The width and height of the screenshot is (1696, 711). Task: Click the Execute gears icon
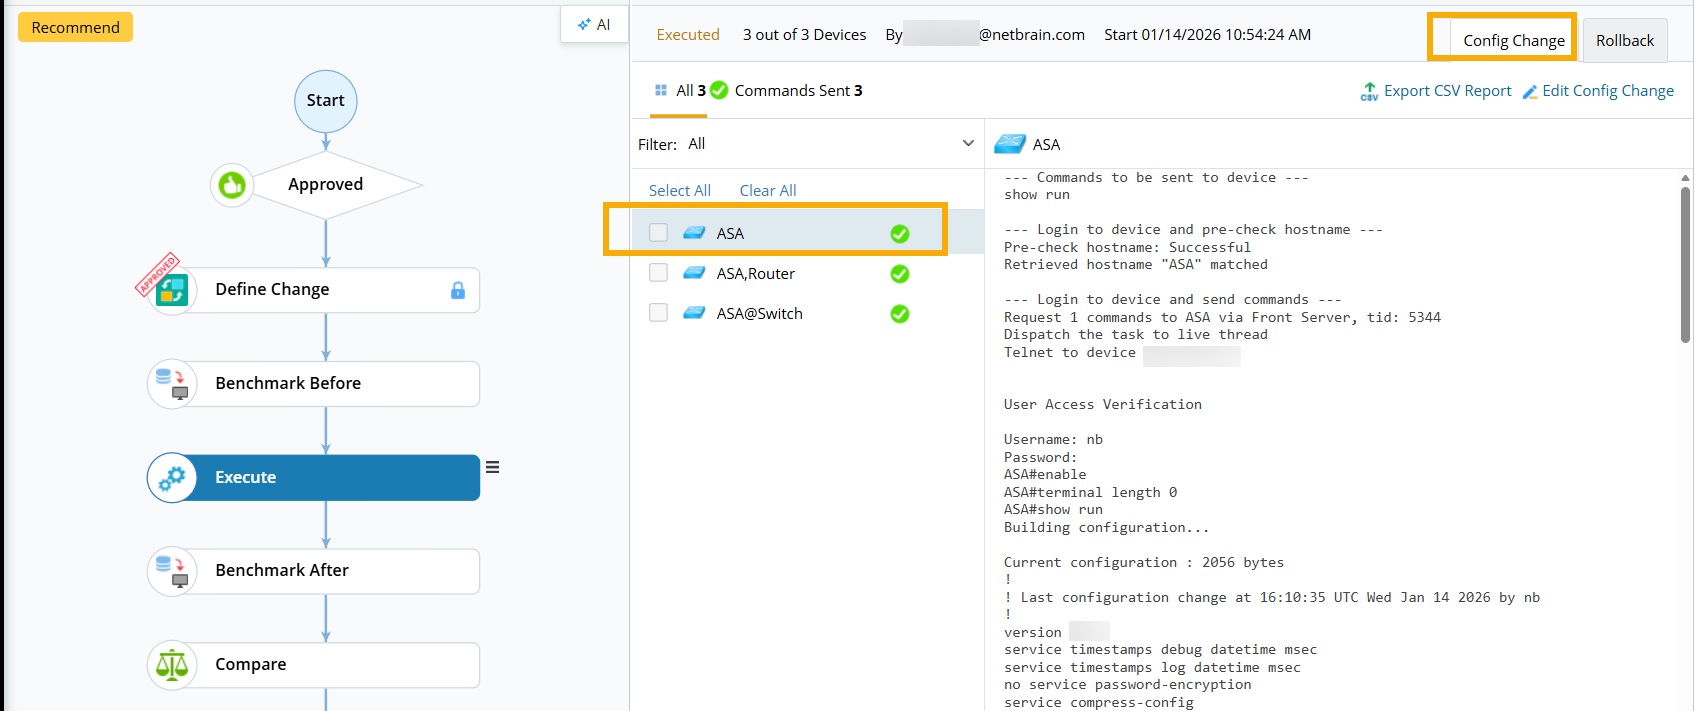[x=172, y=478]
